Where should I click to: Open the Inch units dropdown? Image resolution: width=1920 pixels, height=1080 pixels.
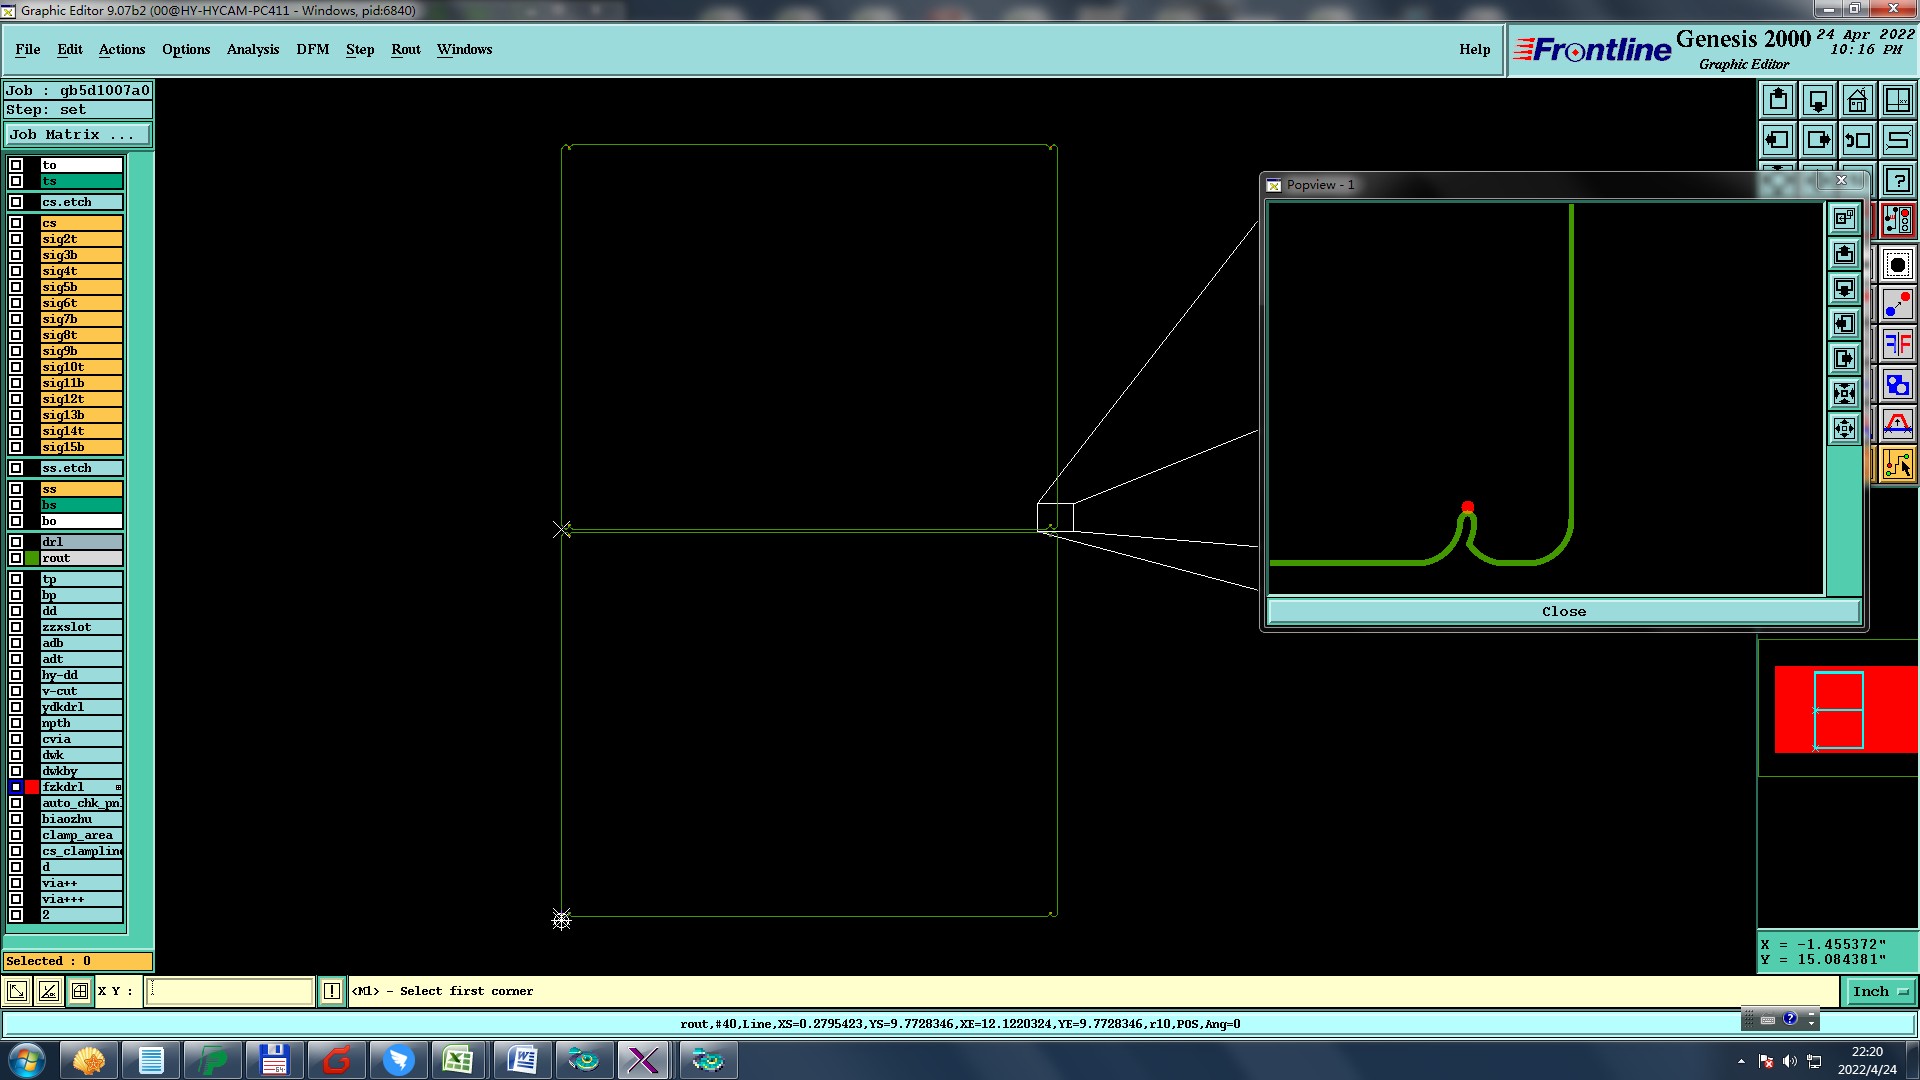(1879, 991)
